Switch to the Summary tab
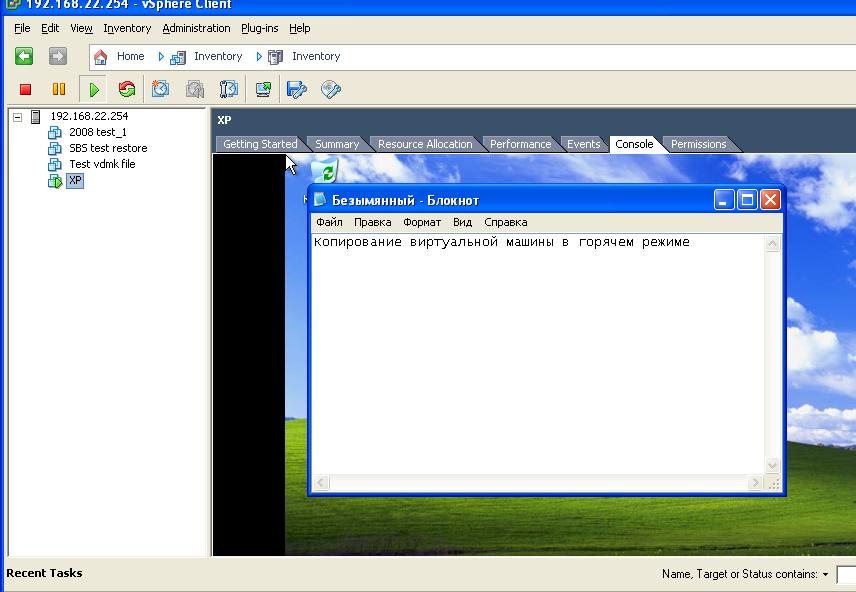 tap(337, 144)
